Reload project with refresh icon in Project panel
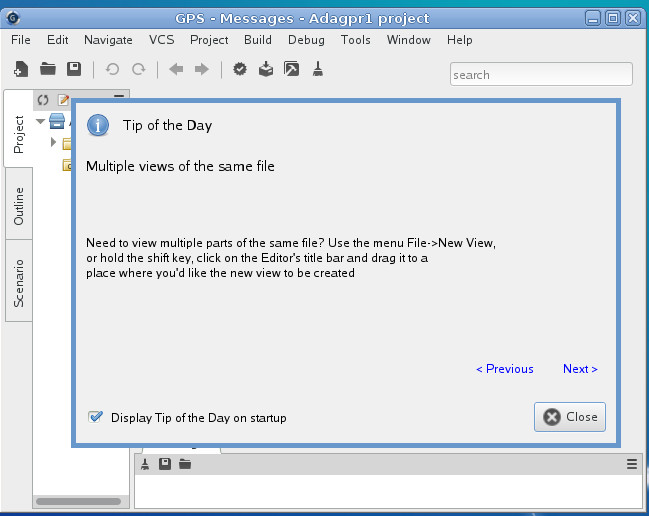 (43, 100)
